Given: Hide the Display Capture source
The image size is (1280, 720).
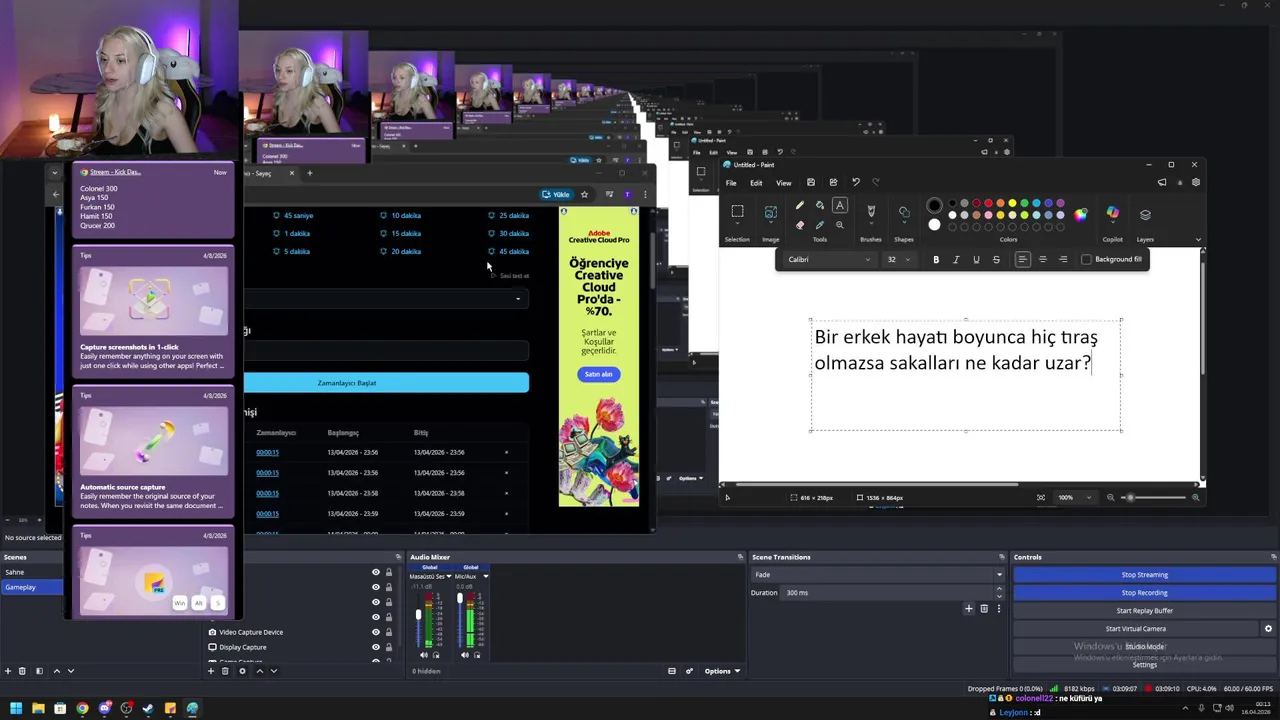Looking at the screenshot, I should (376, 647).
